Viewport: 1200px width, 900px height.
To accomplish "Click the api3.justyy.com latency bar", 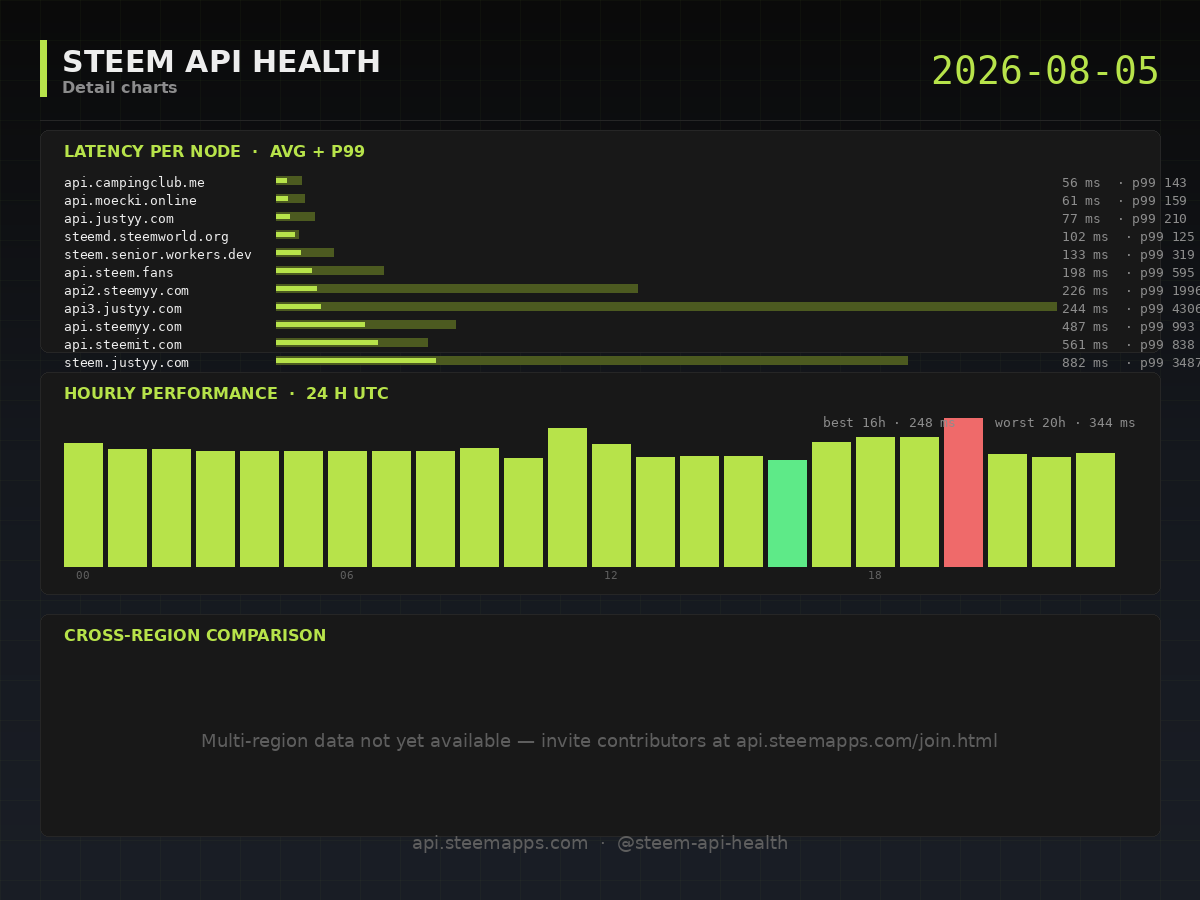I will 666,307.
